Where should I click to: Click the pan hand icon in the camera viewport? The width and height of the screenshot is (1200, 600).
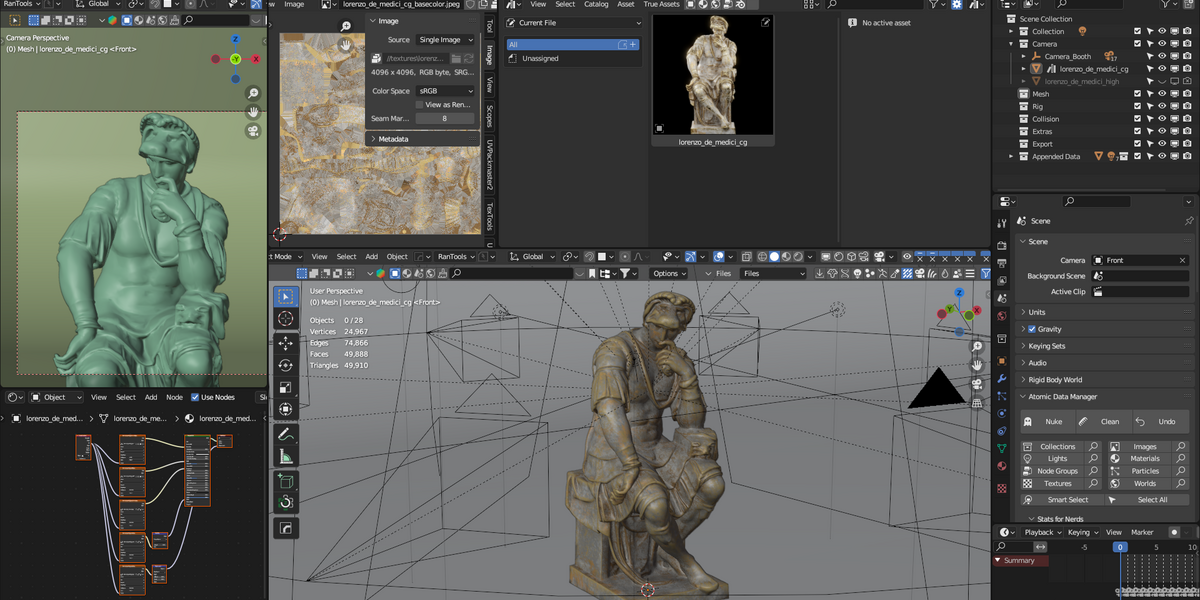click(x=254, y=112)
